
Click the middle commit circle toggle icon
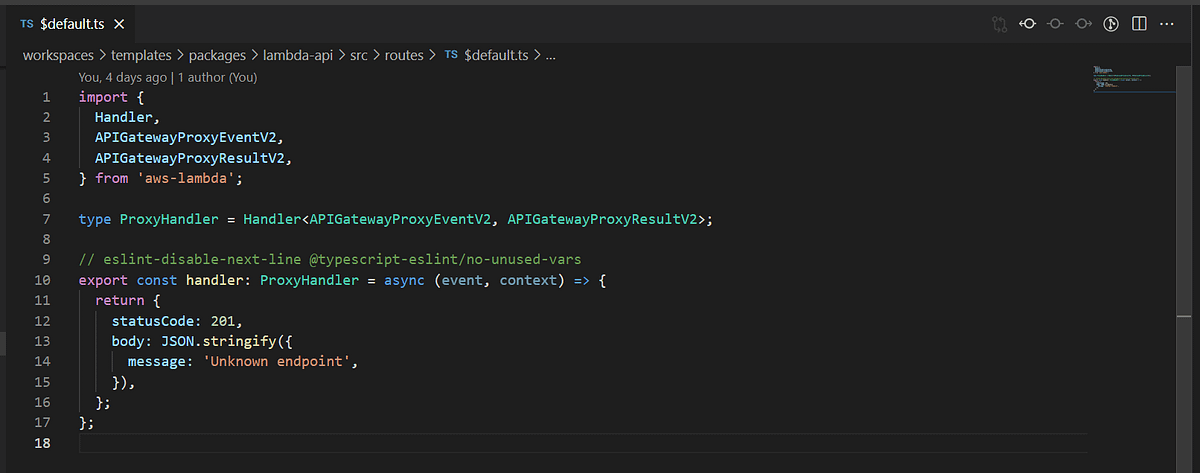(x=1054, y=23)
